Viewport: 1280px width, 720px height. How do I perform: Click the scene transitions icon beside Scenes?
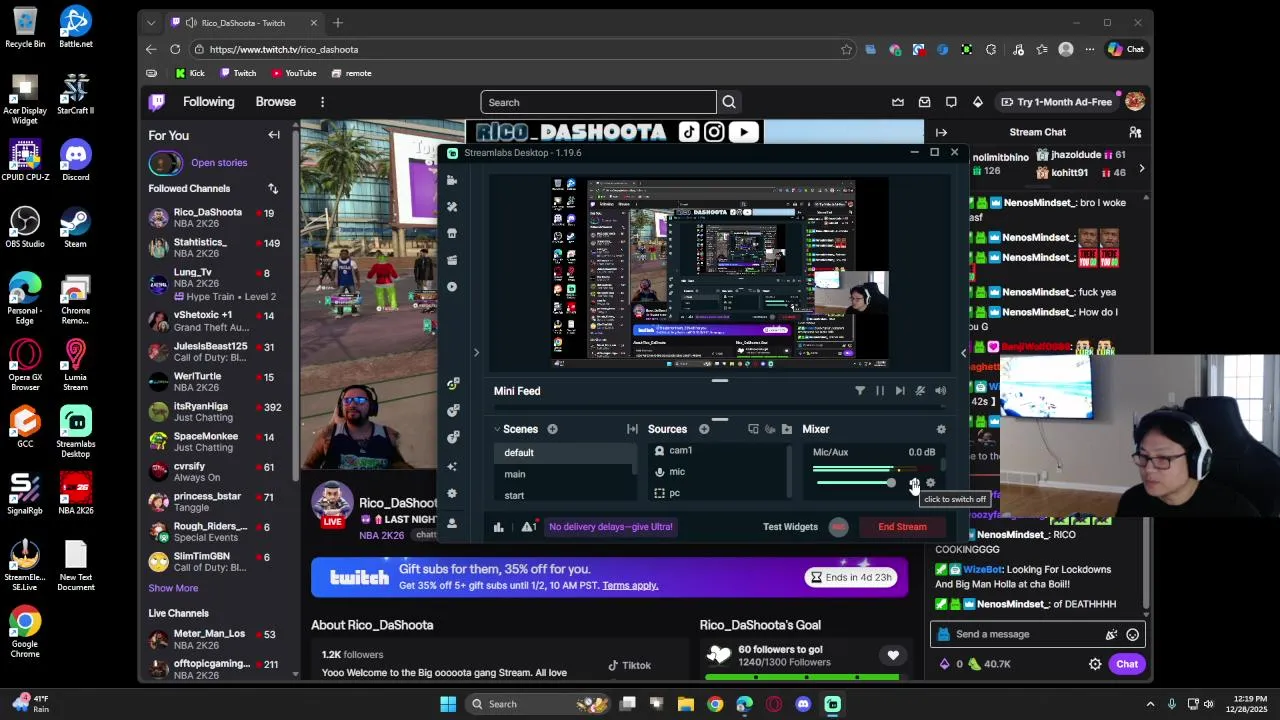click(632, 429)
